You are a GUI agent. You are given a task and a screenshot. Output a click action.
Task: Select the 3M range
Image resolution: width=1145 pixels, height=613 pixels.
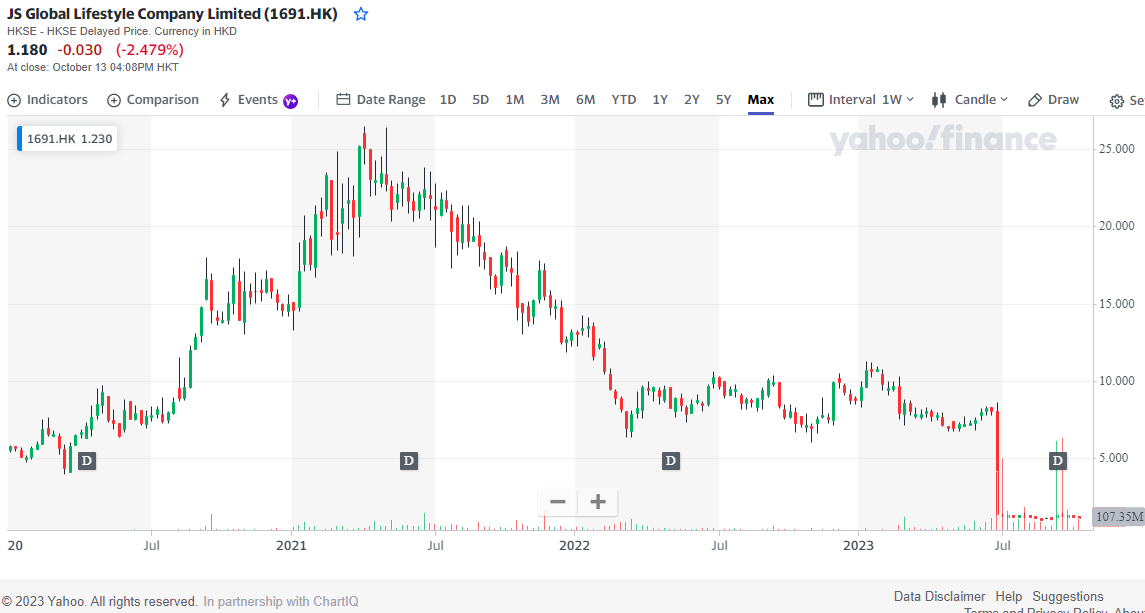click(x=550, y=100)
